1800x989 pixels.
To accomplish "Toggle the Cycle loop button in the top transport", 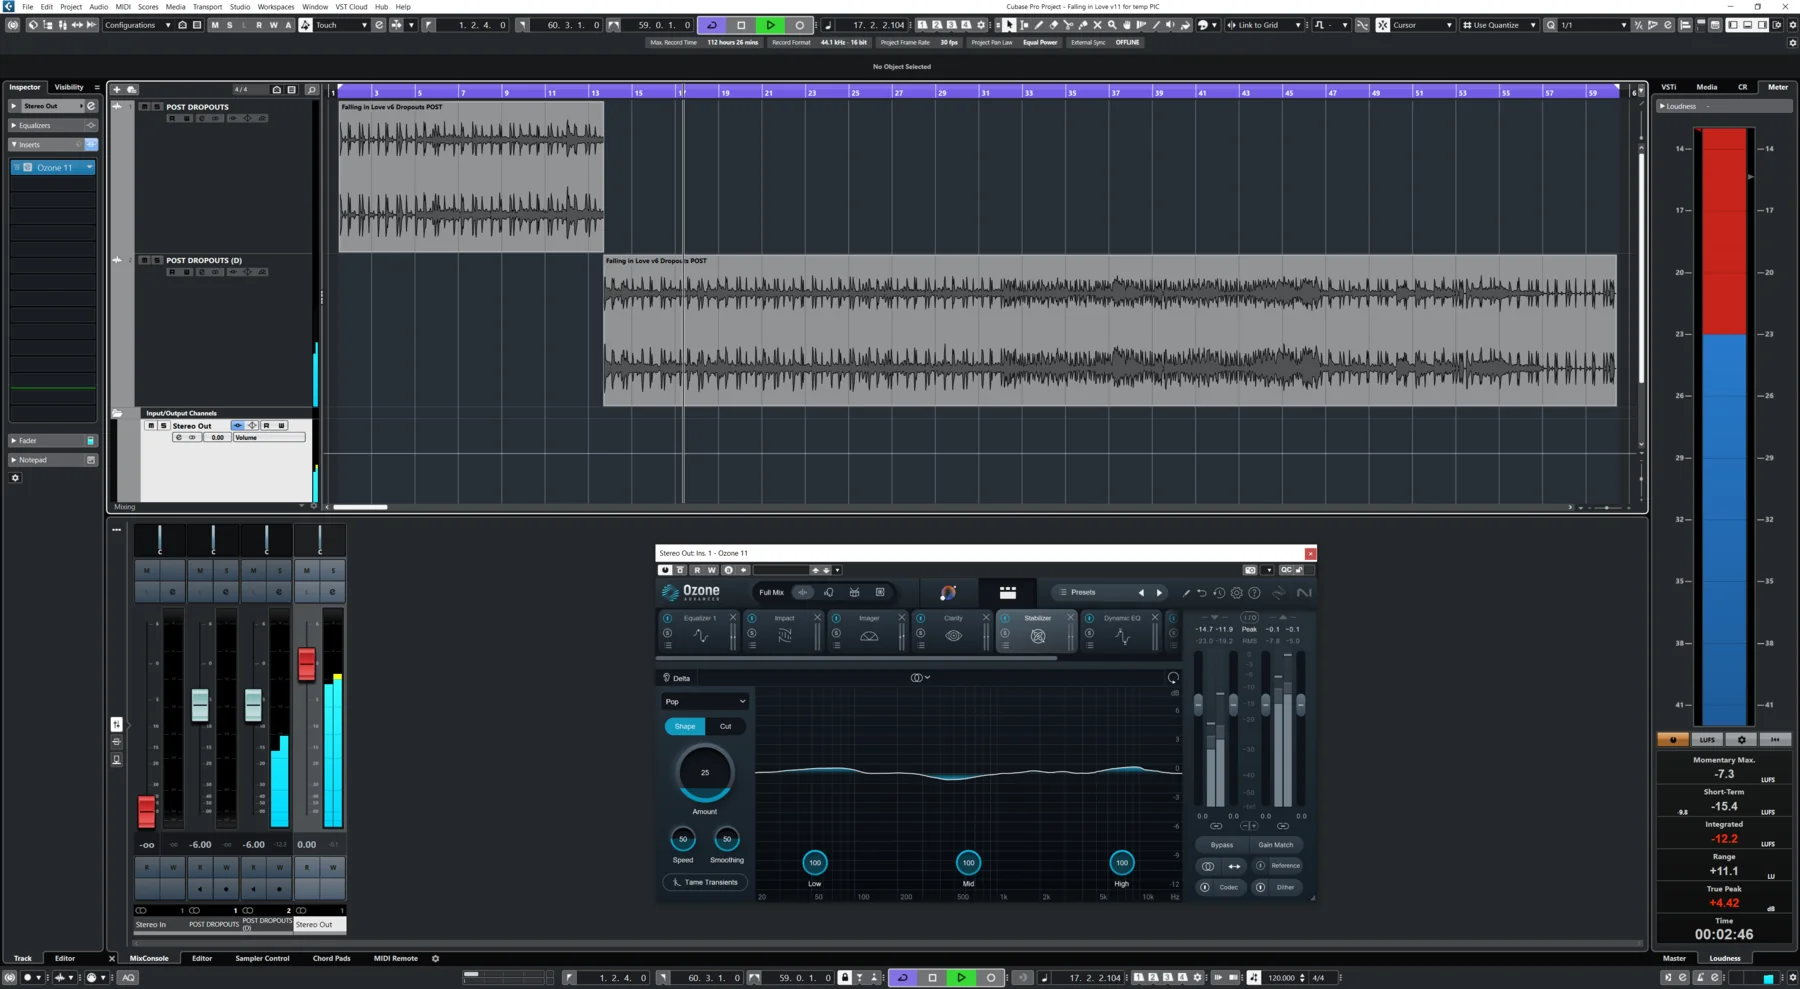I will [x=712, y=25].
